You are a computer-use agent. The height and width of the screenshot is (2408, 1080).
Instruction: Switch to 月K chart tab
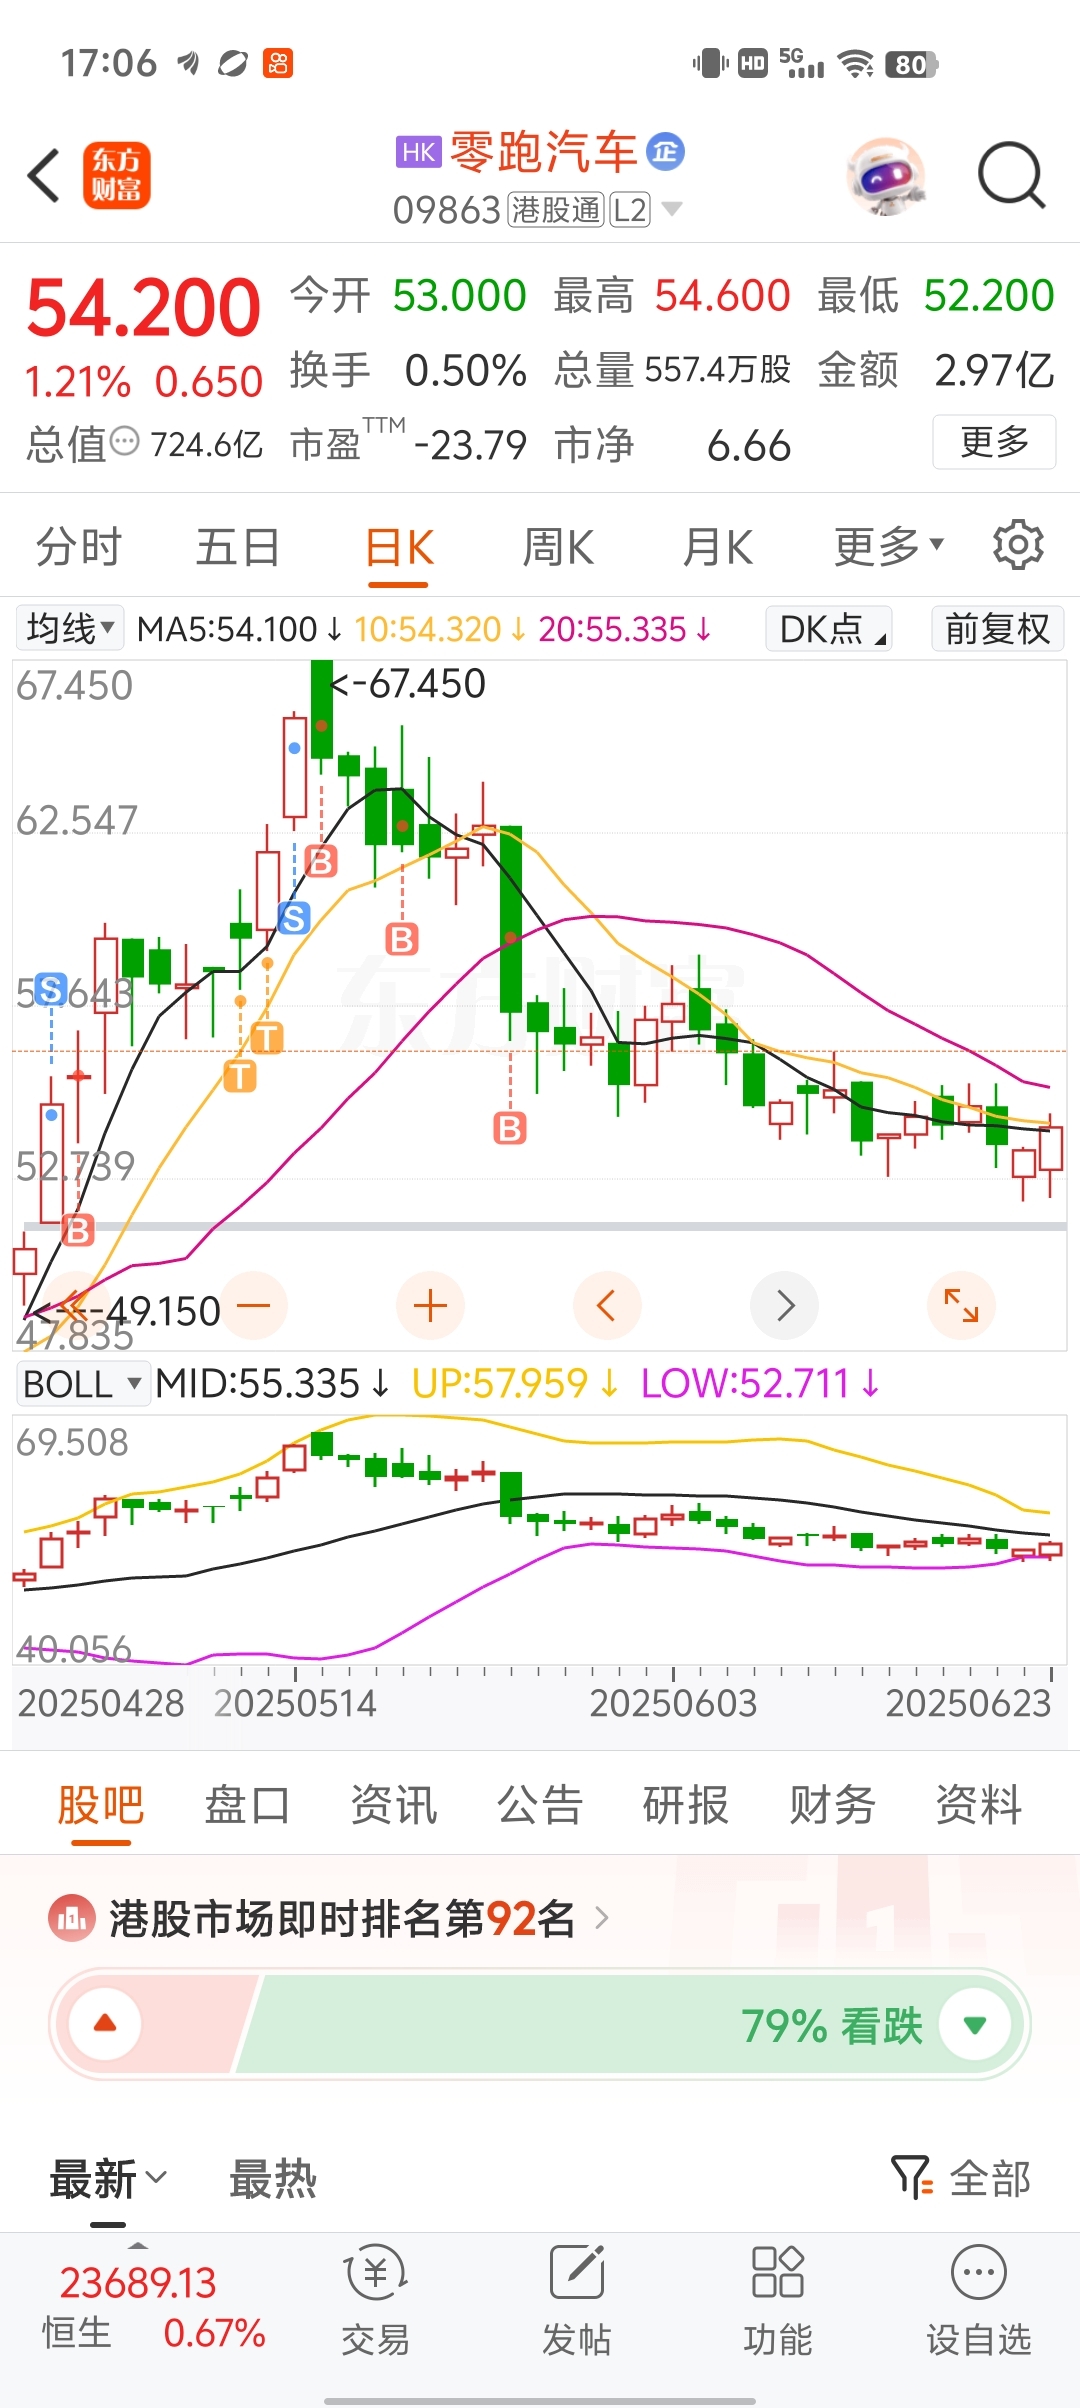718,547
